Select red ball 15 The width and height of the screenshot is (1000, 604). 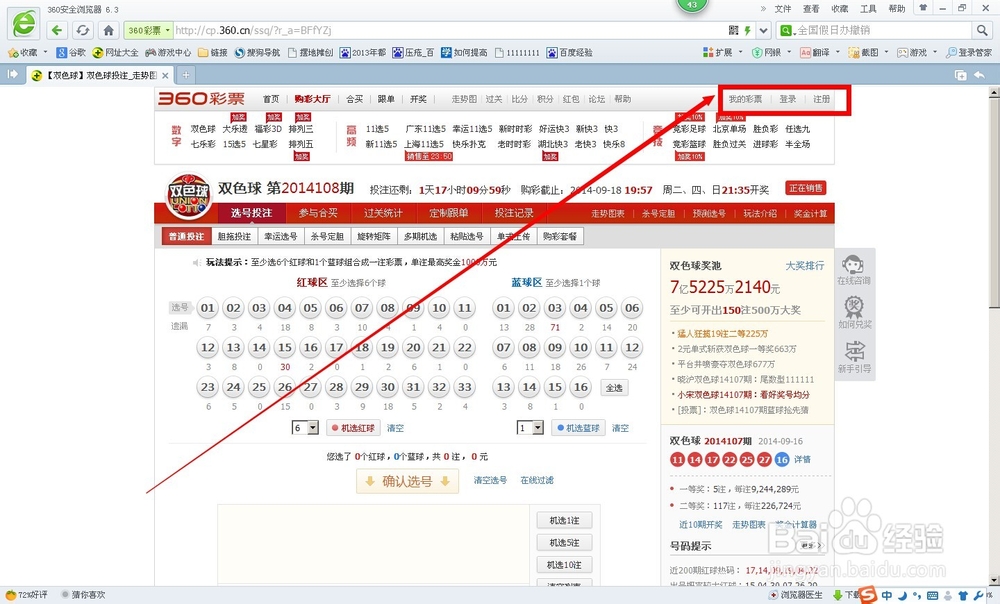(285, 348)
